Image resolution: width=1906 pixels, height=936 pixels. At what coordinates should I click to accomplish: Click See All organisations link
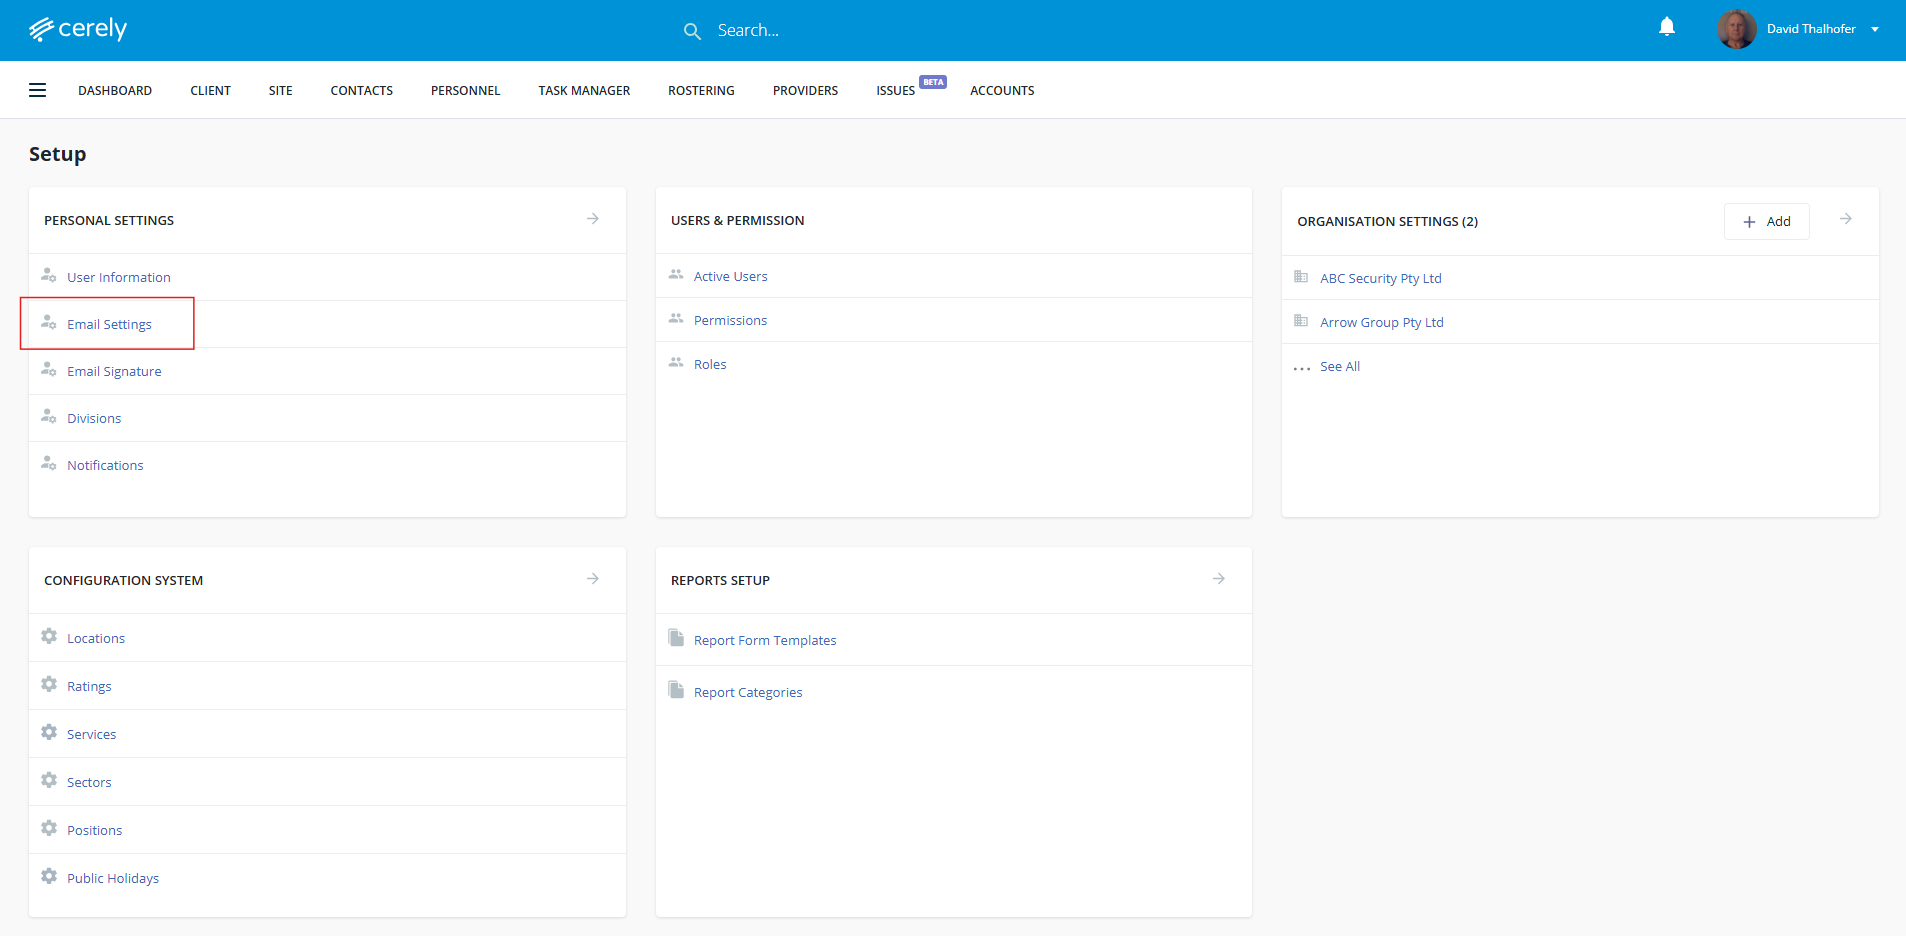[1340, 366]
